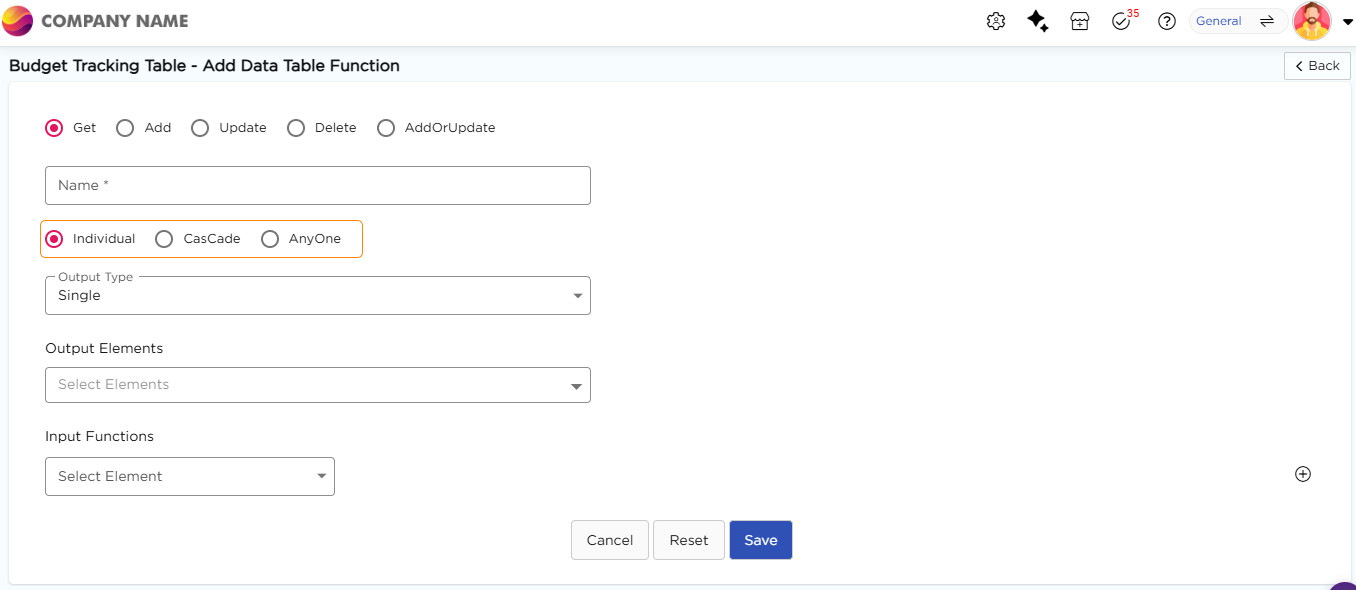The height and width of the screenshot is (590, 1356).
Task: Add input function with plus circle icon
Action: pos(1302,474)
